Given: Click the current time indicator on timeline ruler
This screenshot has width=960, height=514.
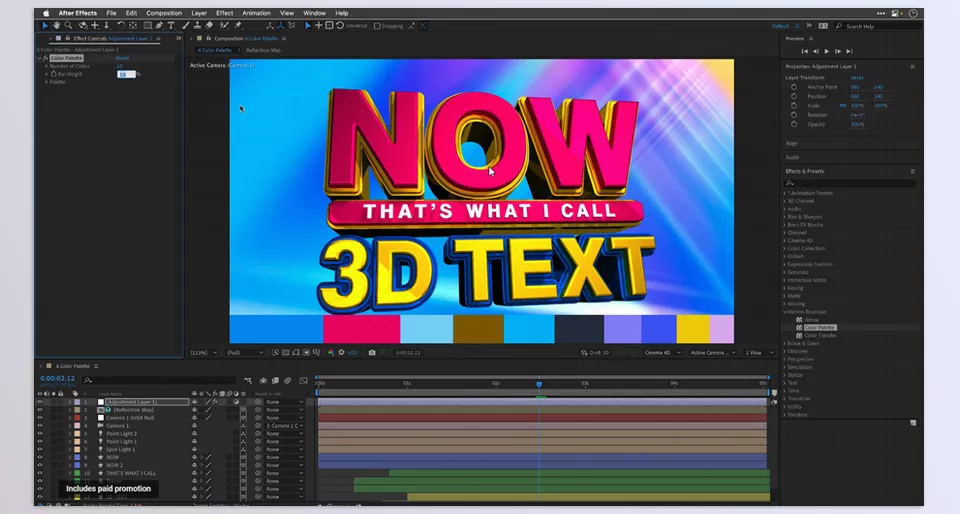Looking at the screenshot, I should tap(539, 384).
